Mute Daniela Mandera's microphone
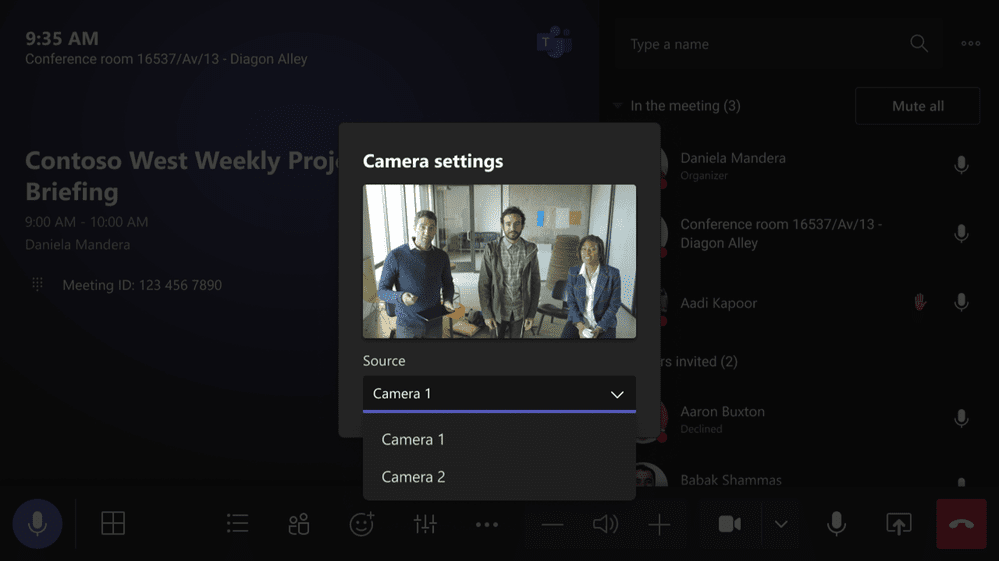The width and height of the screenshot is (999, 561). (961, 166)
